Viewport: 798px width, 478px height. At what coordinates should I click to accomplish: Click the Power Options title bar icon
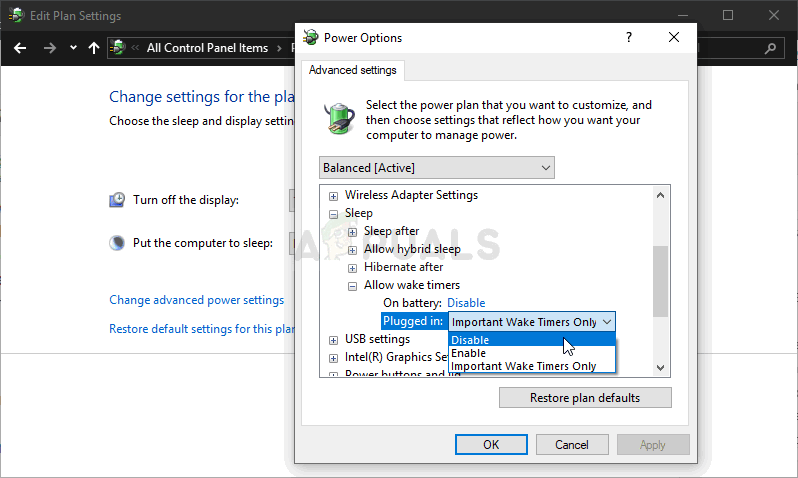click(x=310, y=37)
